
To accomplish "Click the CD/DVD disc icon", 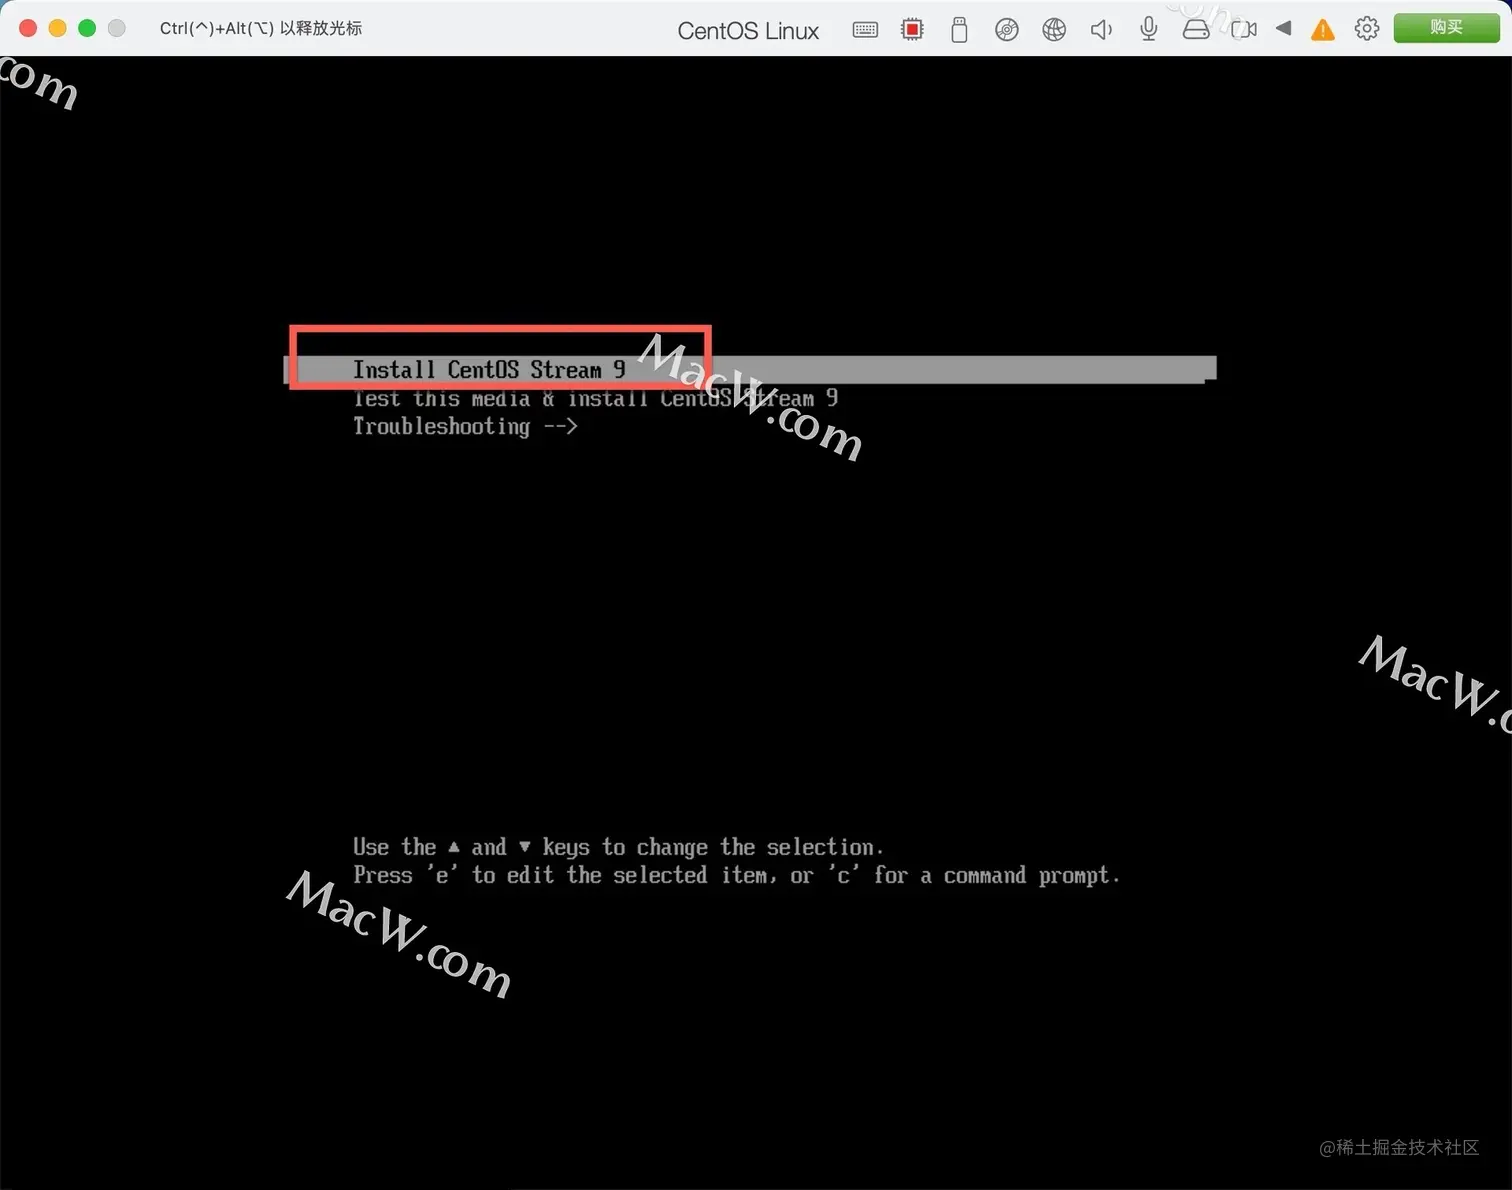I will pyautogui.click(x=1007, y=30).
